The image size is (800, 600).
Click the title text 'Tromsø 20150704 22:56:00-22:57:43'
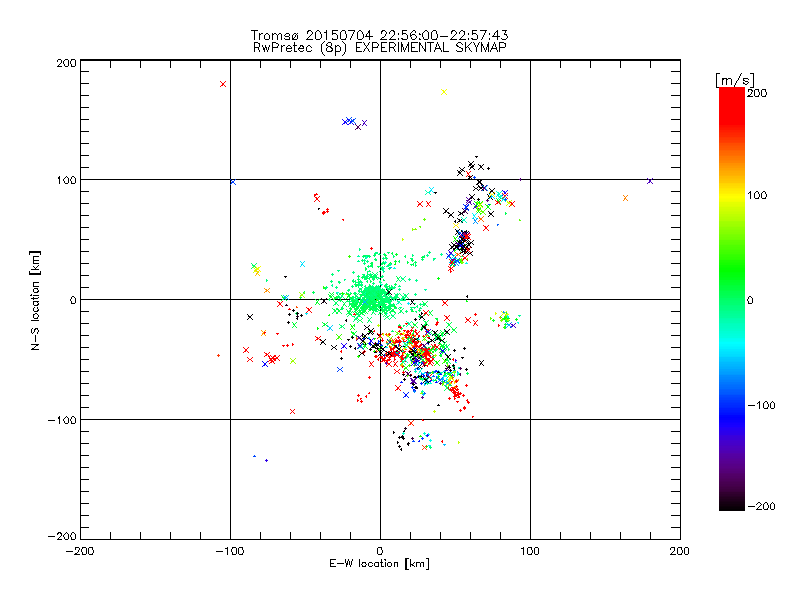coord(379,35)
